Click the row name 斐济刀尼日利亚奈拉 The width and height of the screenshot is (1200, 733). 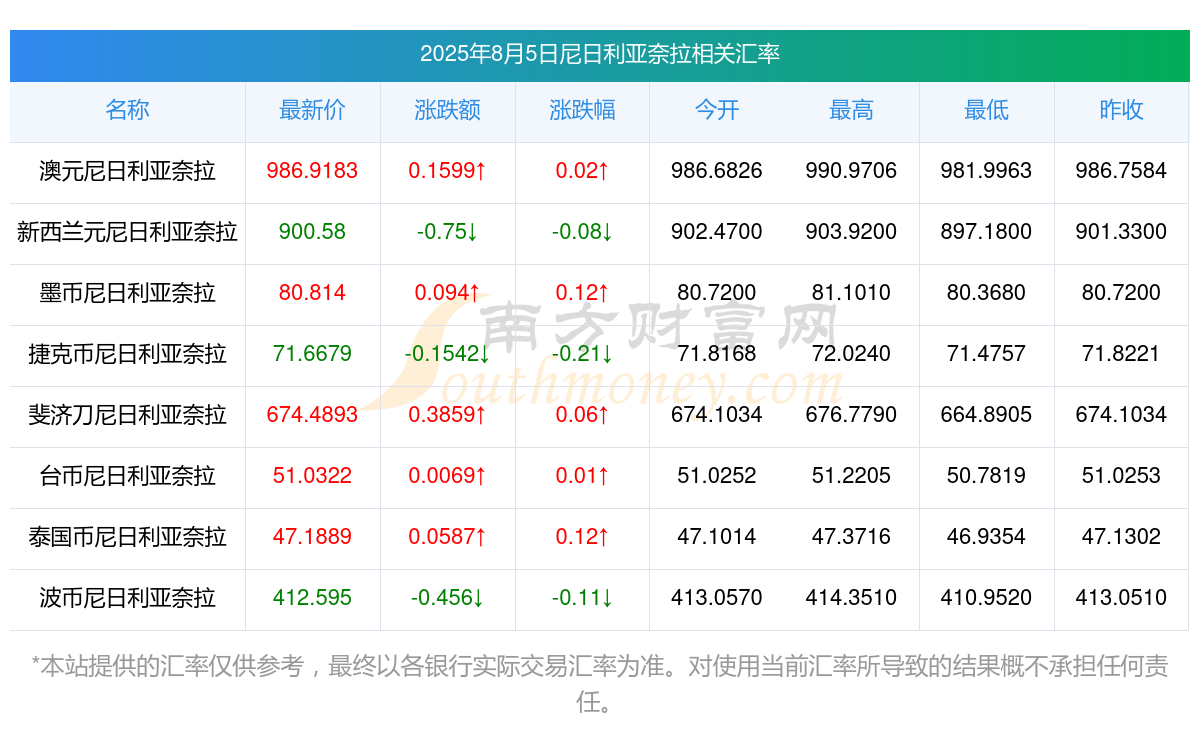click(127, 415)
